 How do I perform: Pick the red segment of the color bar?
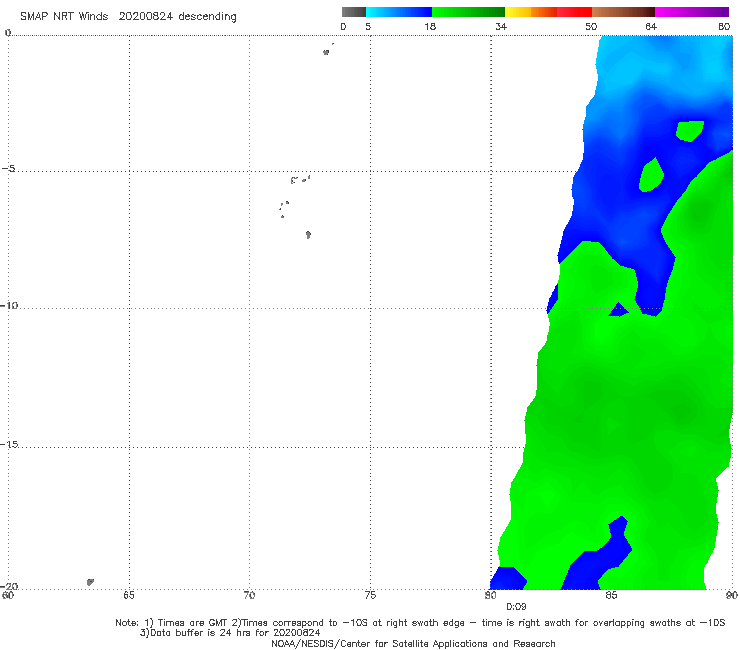[x=574, y=12]
